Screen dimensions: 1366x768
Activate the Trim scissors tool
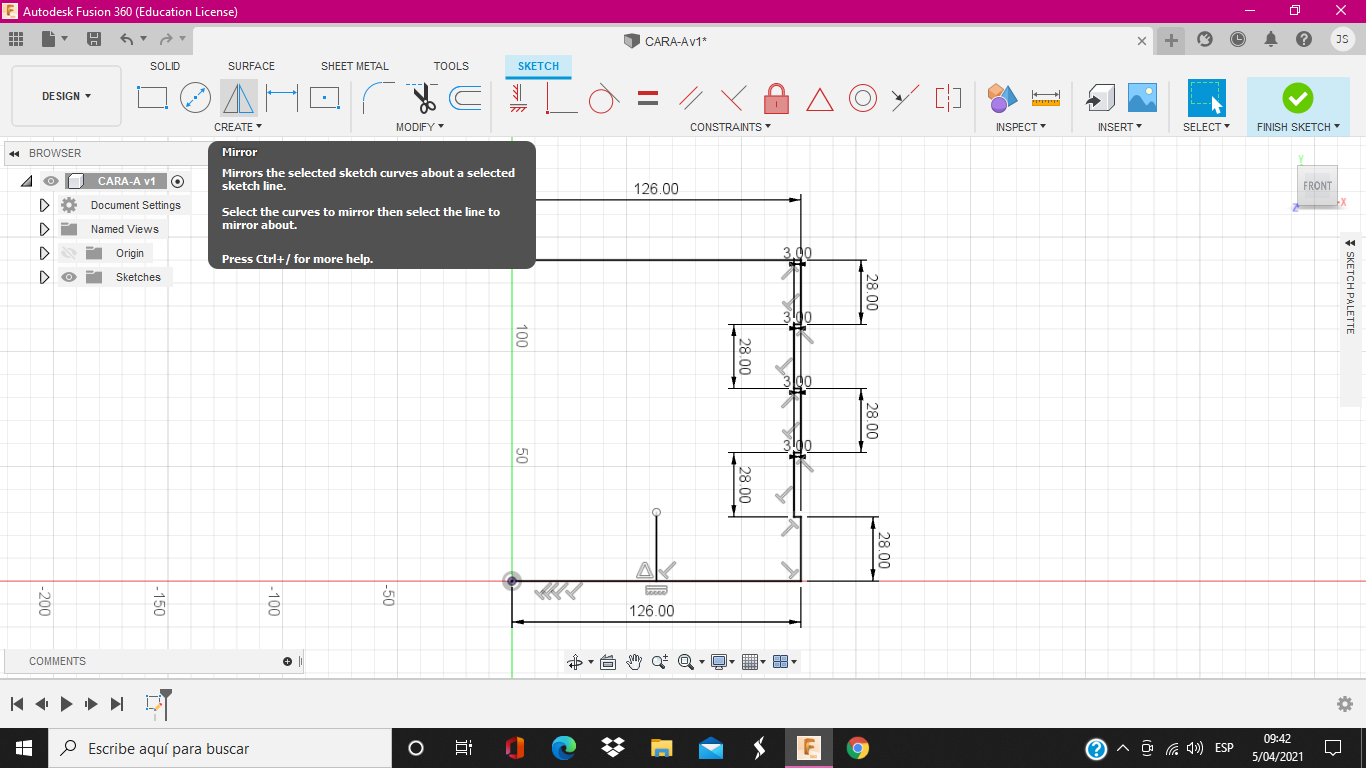pos(424,98)
